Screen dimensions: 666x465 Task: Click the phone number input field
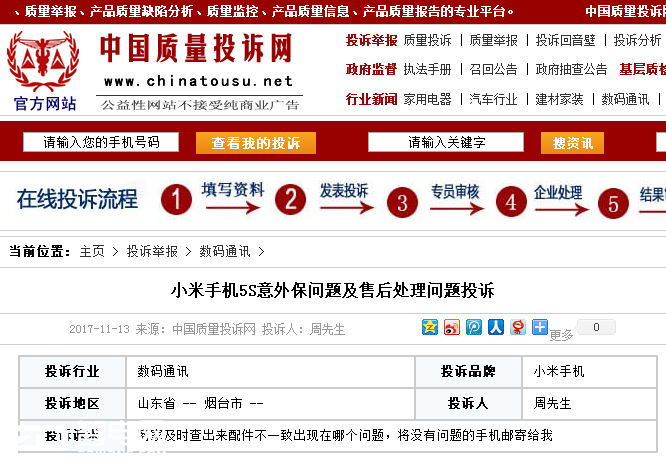coord(101,142)
